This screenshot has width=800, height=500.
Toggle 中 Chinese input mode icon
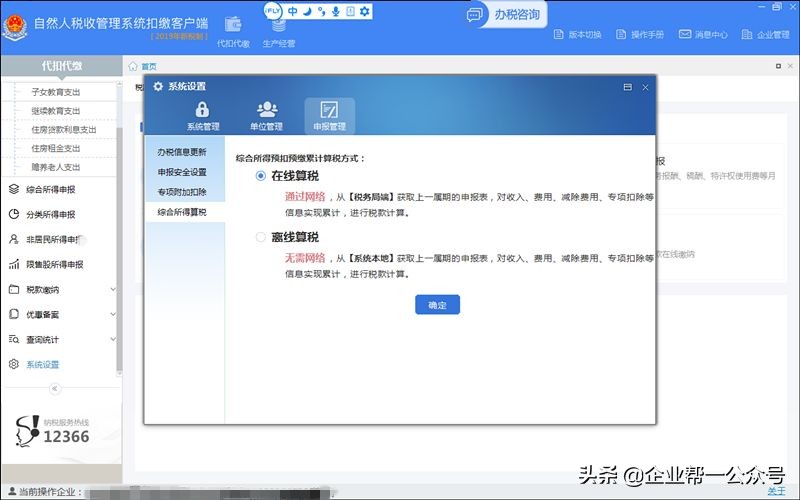(293, 11)
